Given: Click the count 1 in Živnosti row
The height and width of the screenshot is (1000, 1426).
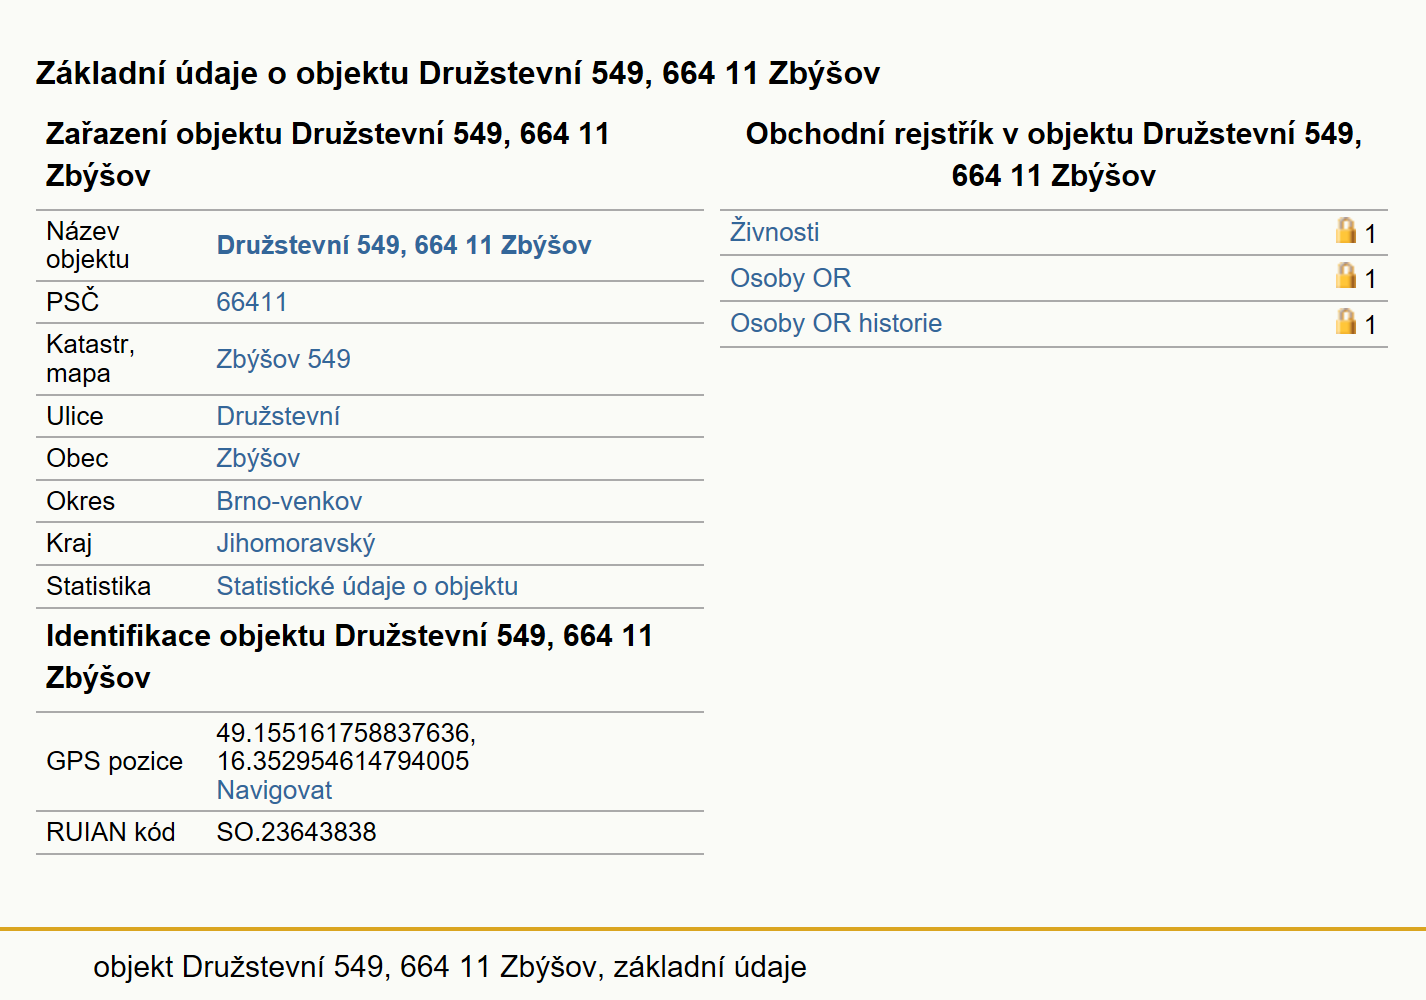Looking at the screenshot, I should click(1370, 233).
